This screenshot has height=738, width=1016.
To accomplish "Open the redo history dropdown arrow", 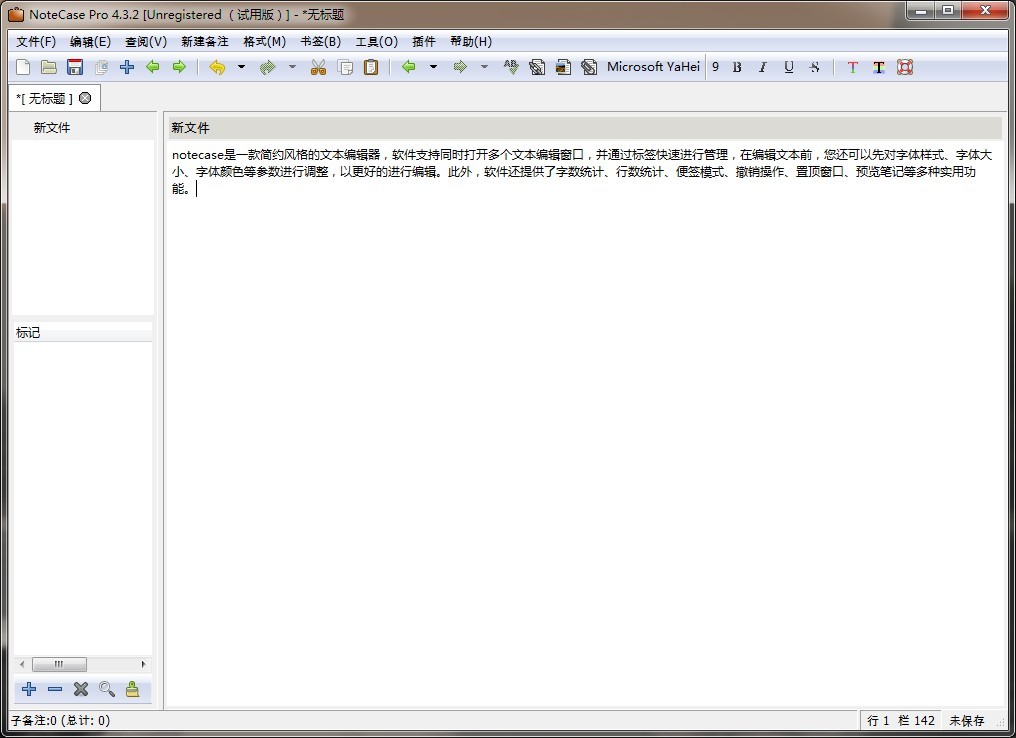I will point(290,67).
